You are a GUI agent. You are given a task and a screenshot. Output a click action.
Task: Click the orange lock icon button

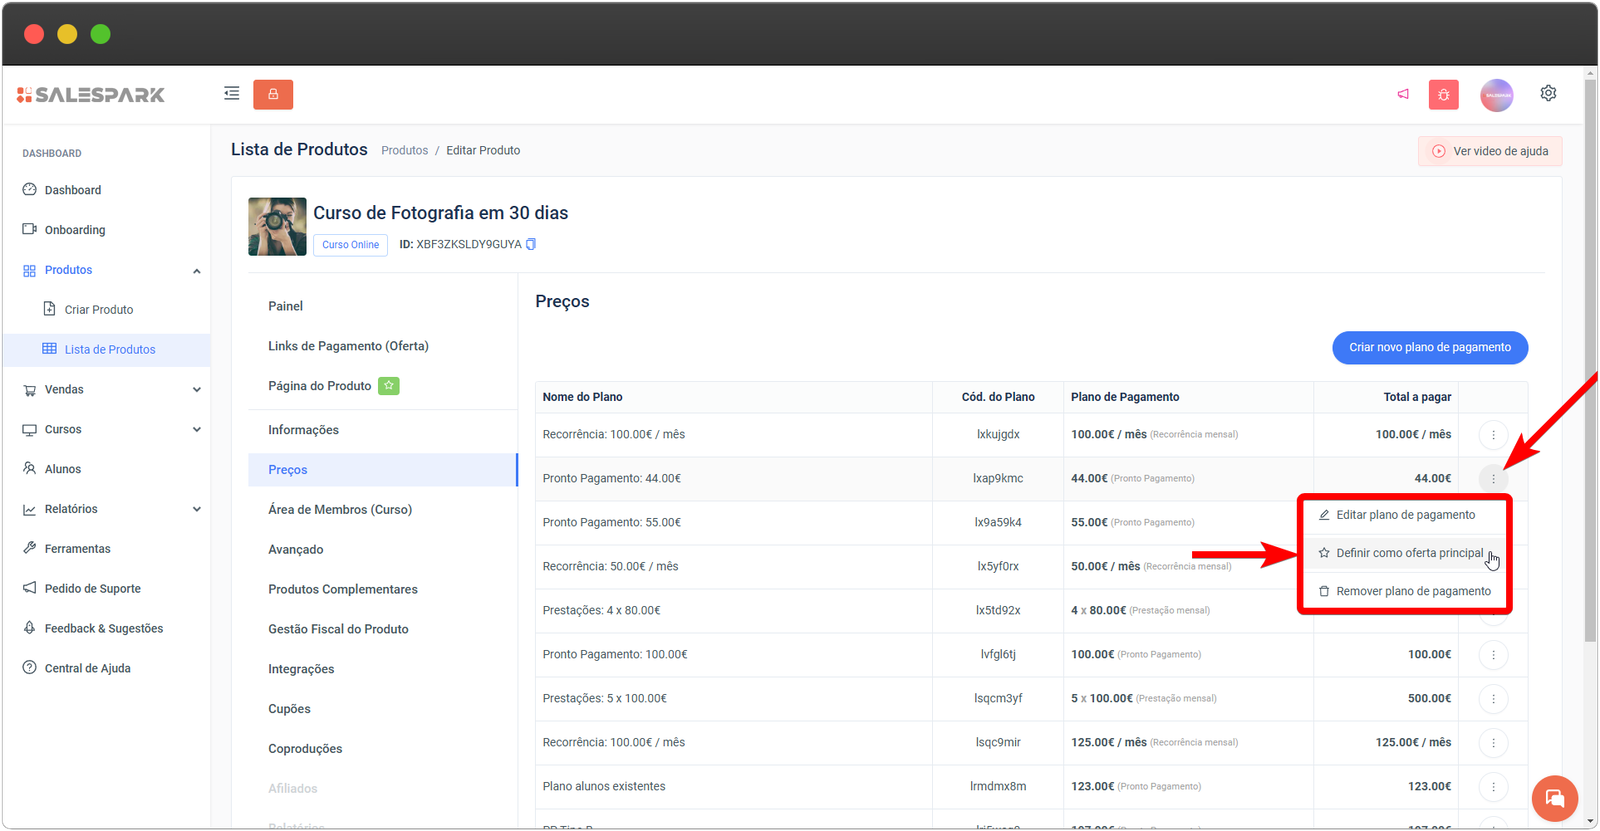tap(273, 94)
